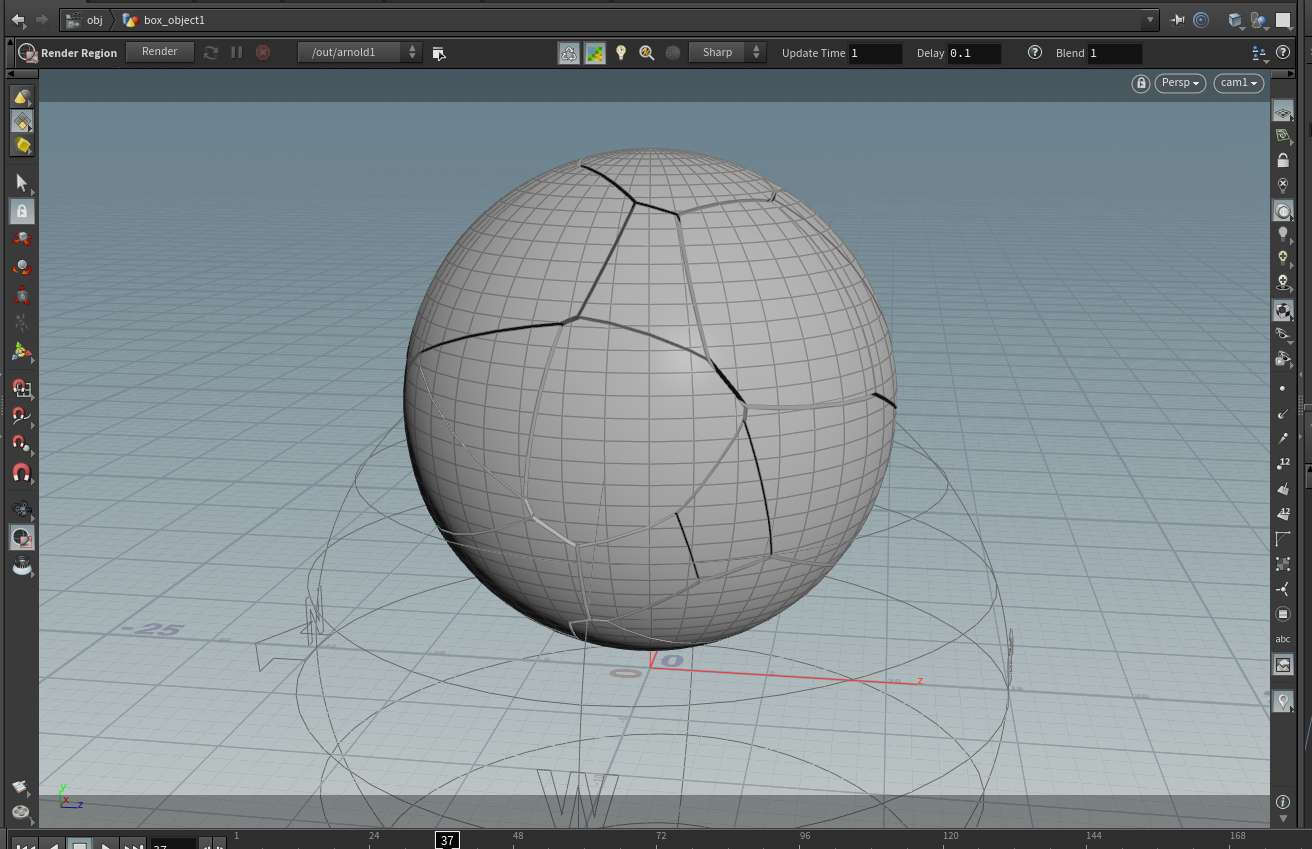
Task: Click the help question mark near Blend
Action: point(1035,53)
